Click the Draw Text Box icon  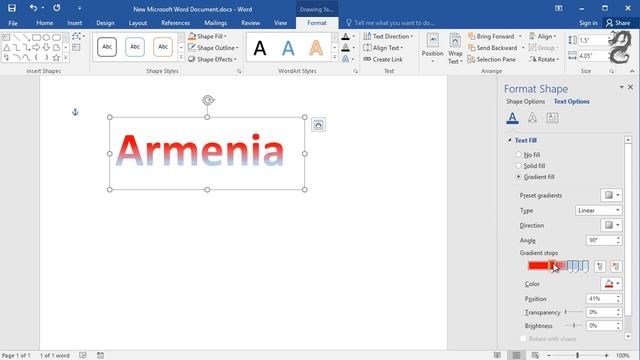click(x=76, y=47)
